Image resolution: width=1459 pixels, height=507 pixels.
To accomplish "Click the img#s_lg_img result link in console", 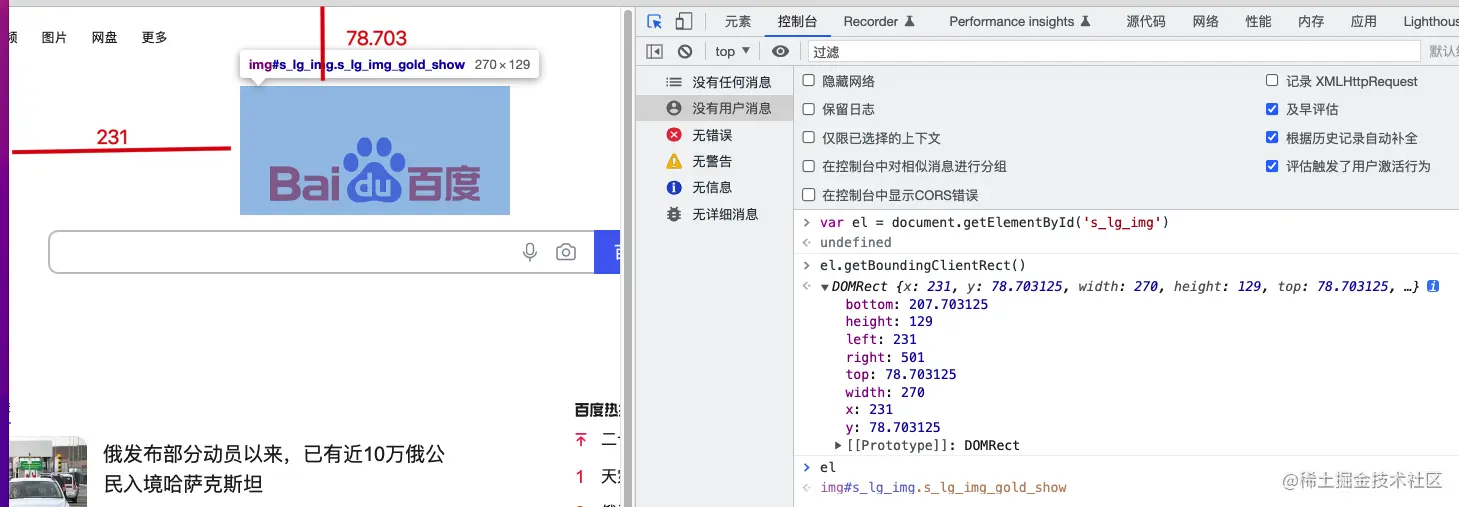I will [943, 487].
